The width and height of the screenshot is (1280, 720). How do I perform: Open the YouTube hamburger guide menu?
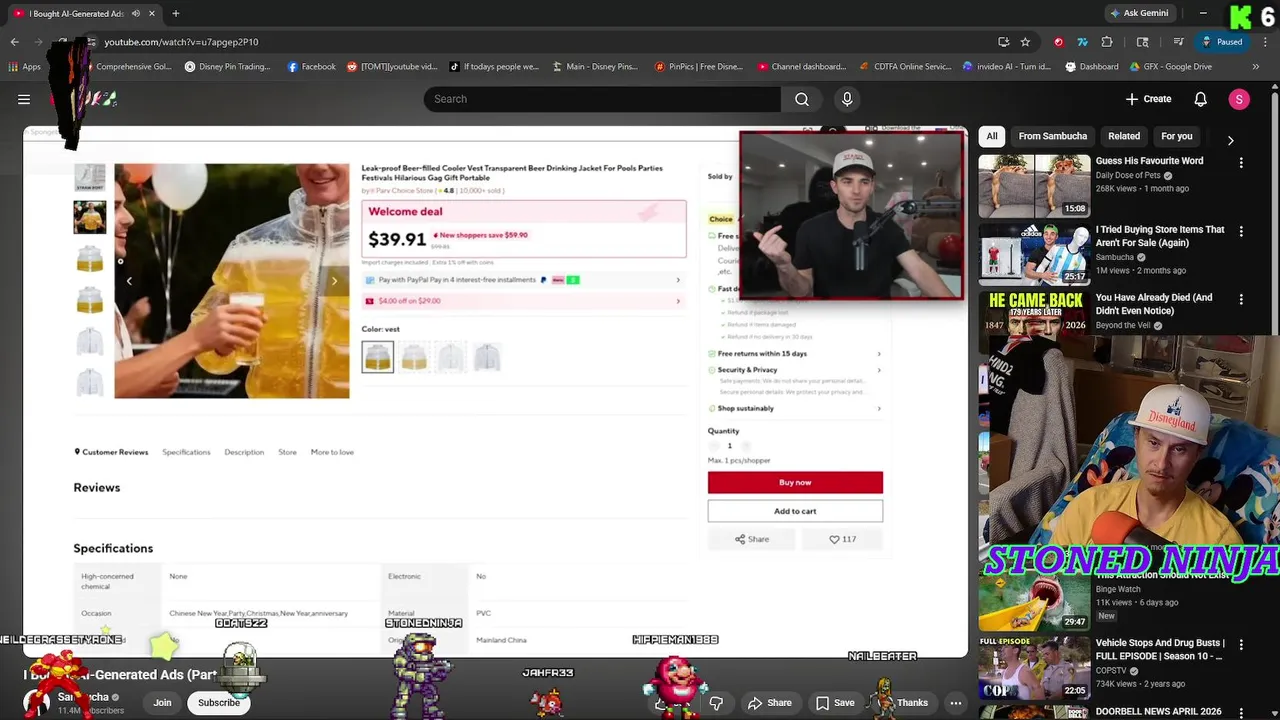pyautogui.click(x=24, y=99)
